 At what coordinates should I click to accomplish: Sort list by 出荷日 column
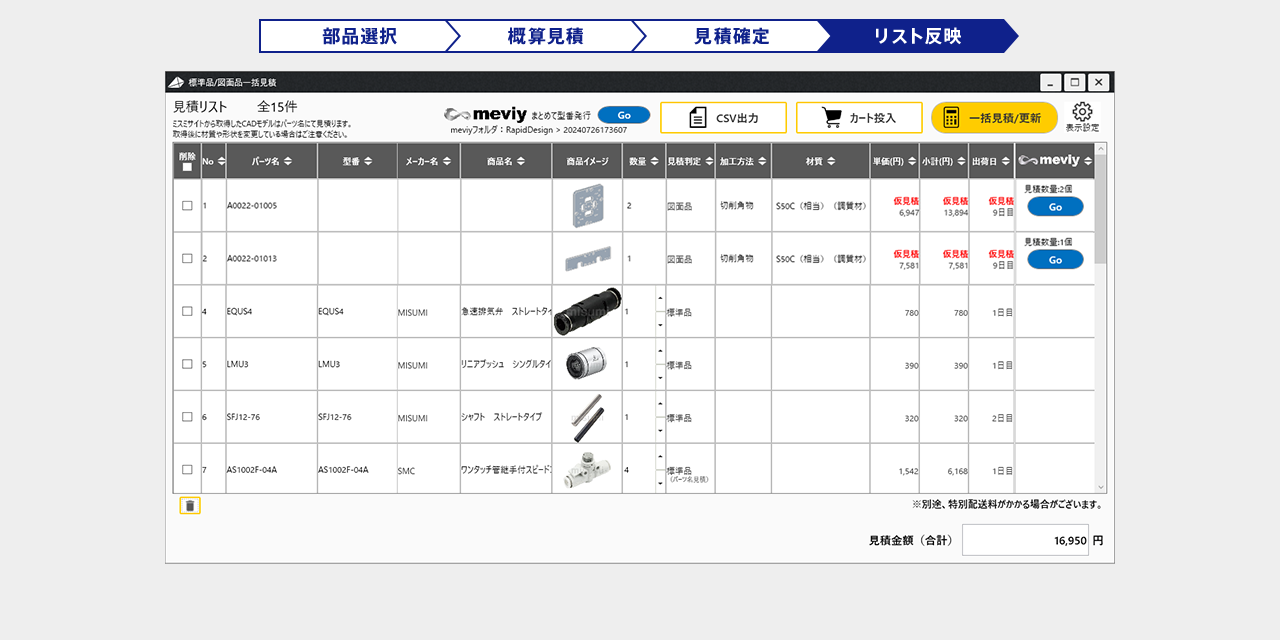991,161
